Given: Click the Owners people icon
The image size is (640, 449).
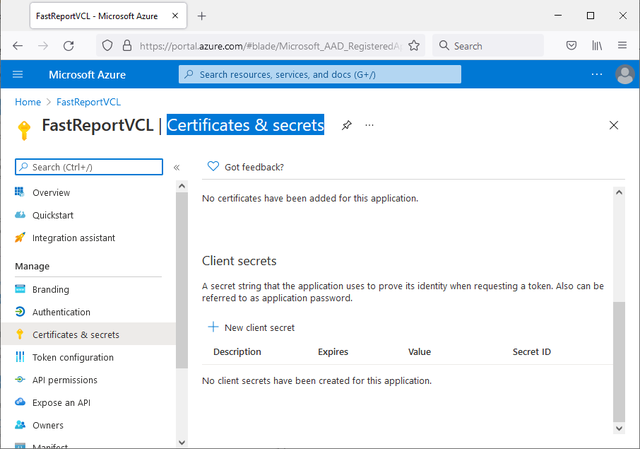Looking at the screenshot, I should [x=20, y=425].
